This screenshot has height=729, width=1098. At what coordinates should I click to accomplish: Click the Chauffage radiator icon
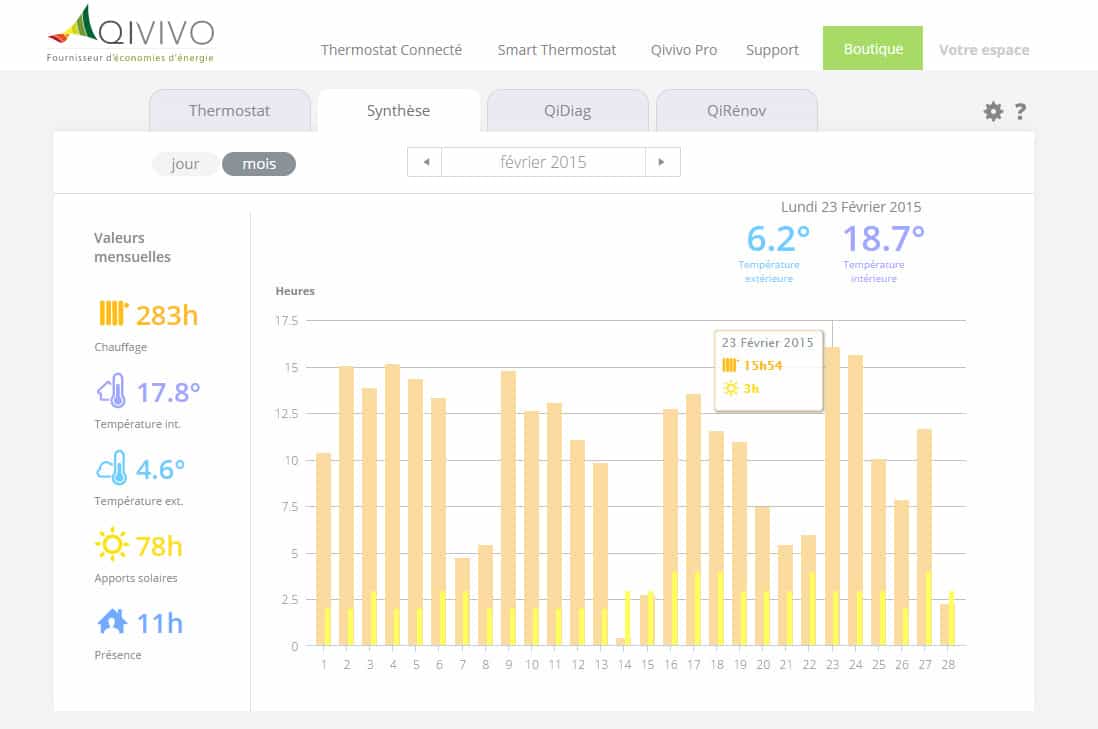point(113,314)
